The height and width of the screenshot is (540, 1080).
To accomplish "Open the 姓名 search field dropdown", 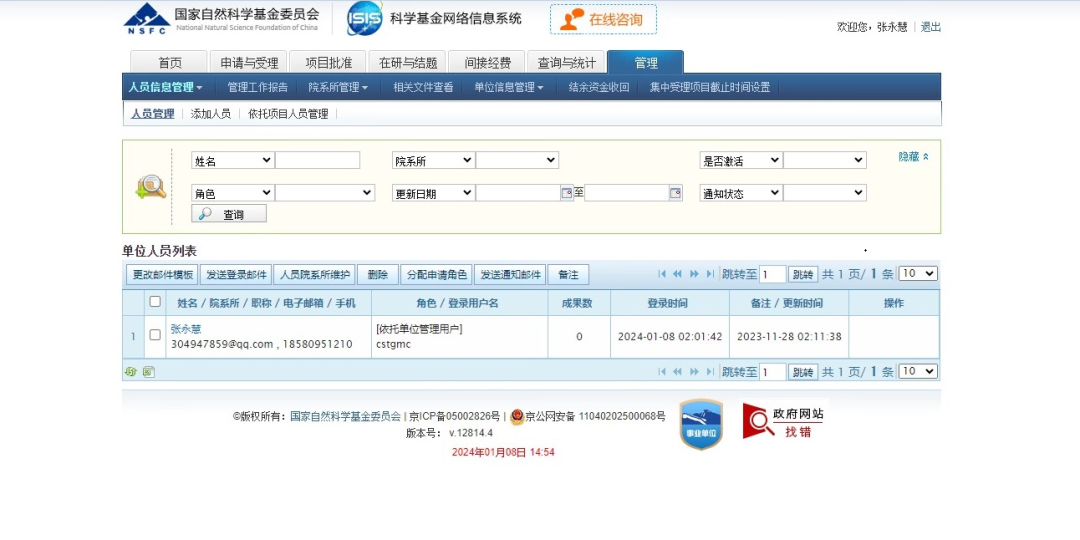I will click(232, 160).
